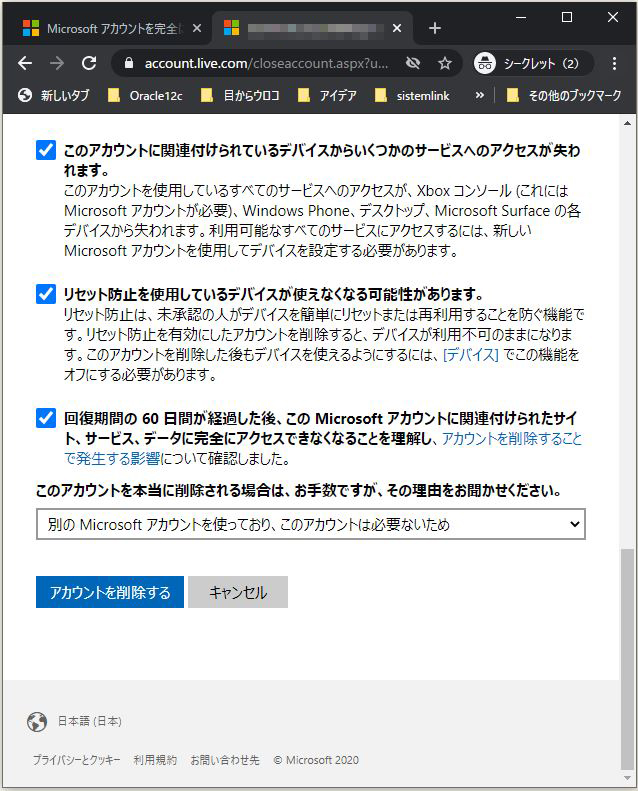
Task: Maximize the Chrome window
Action: pos(567,18)
